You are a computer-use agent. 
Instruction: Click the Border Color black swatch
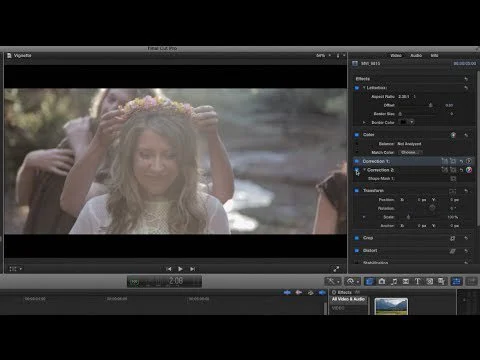pos(403,122)
